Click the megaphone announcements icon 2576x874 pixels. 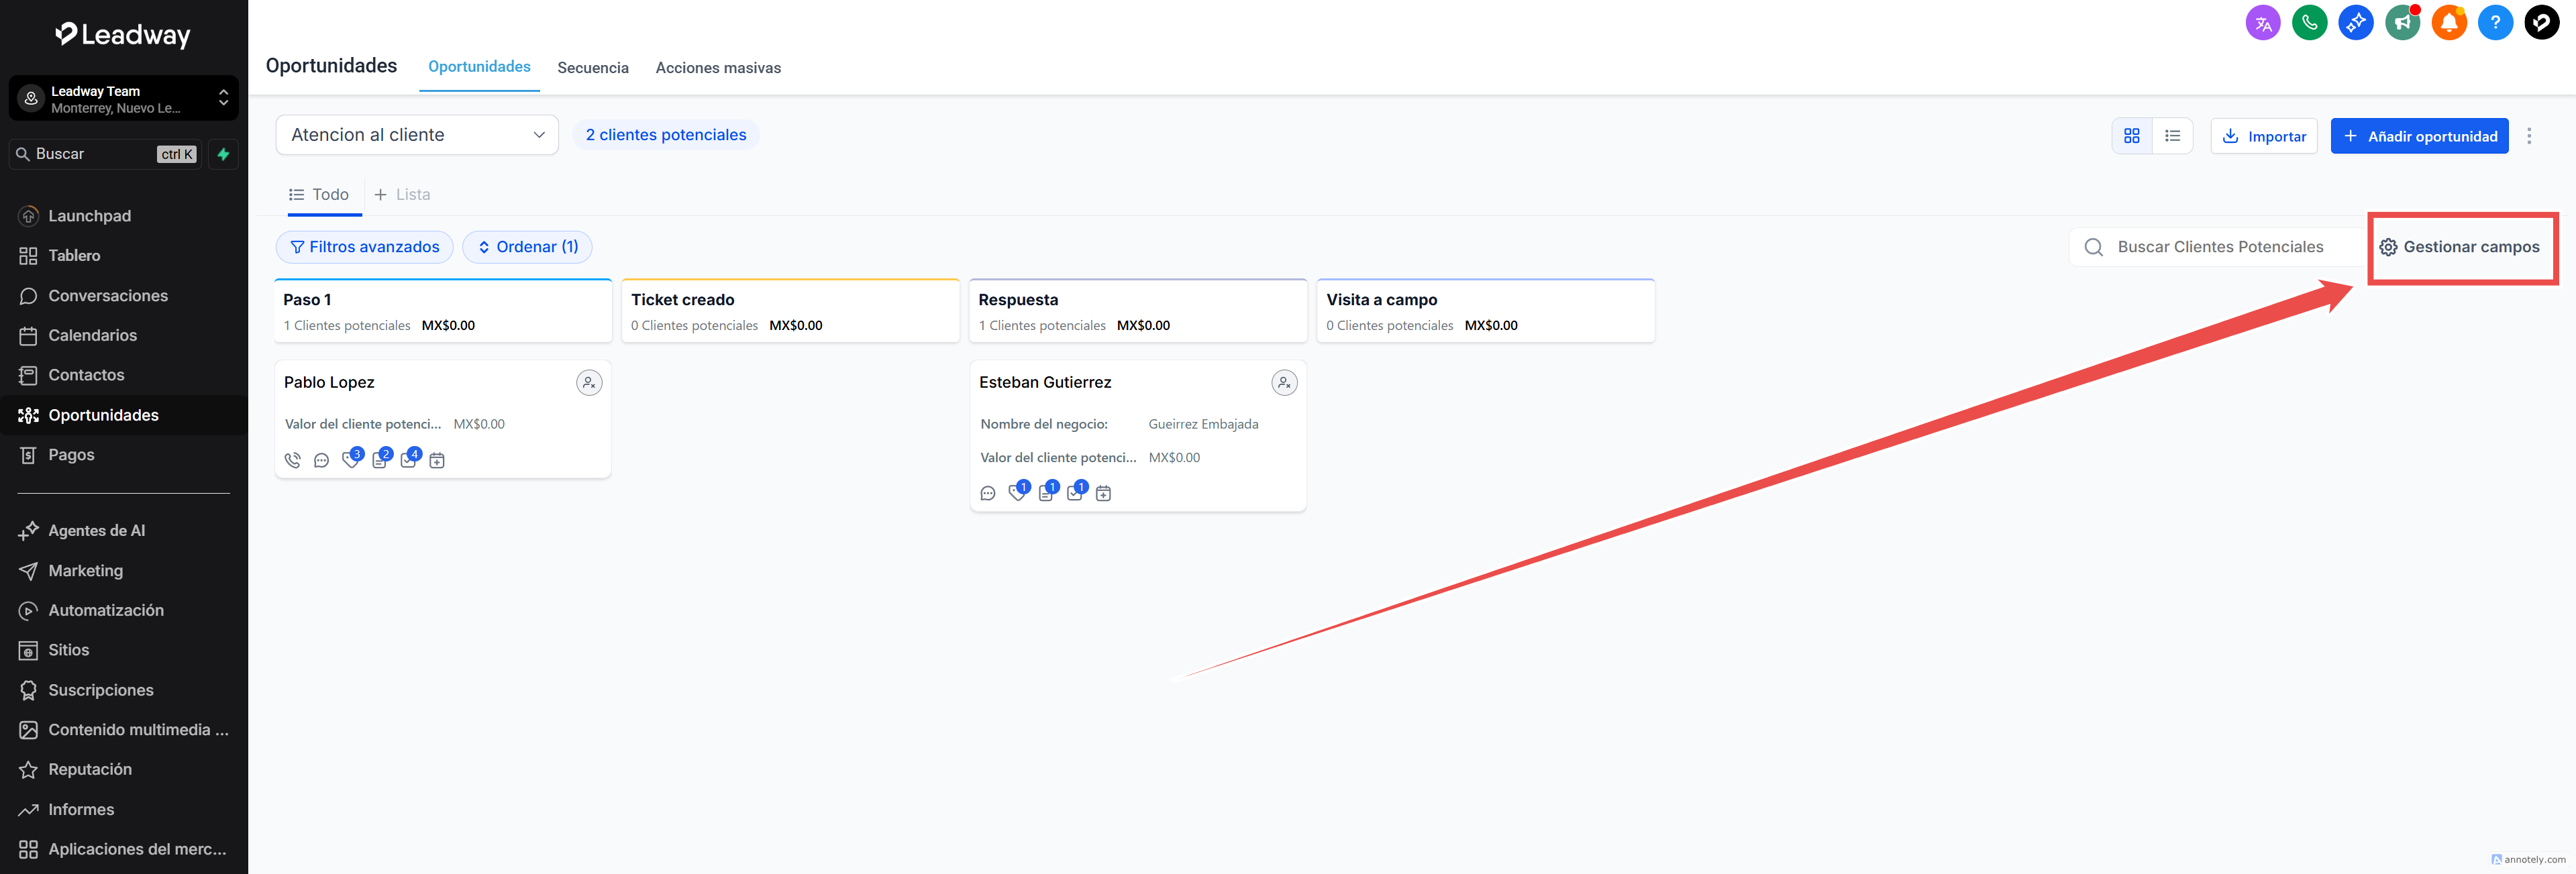pos(2402,22)
